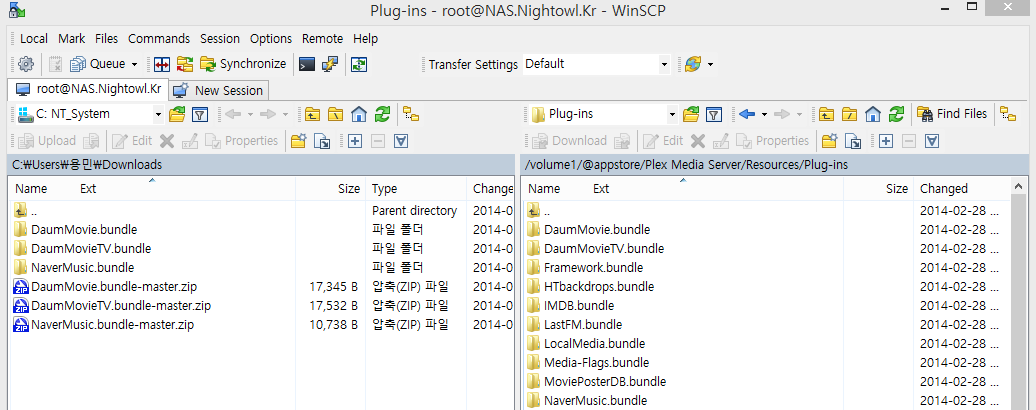Create new local folder icon

point(299,141)
